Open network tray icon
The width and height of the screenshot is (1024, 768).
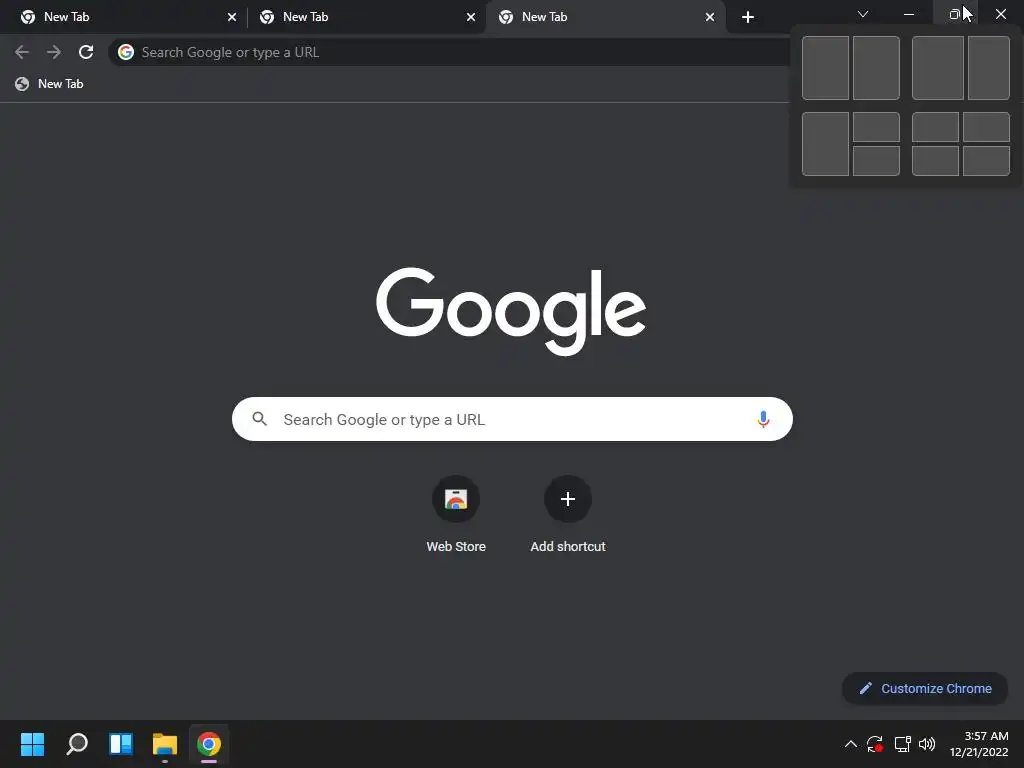tap(903, 744)
